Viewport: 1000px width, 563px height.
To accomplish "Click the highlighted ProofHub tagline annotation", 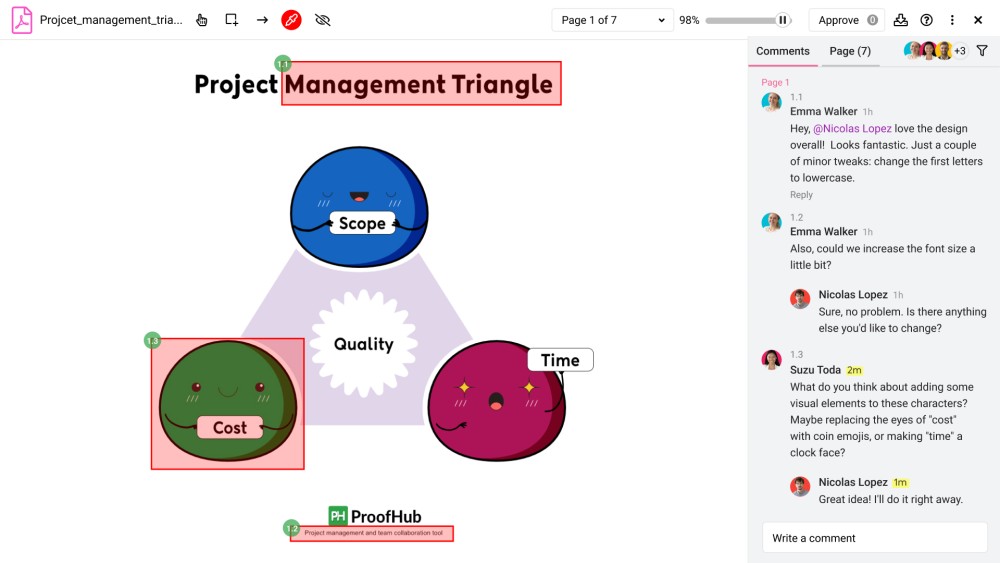I will pyautogui.click(x=372, y=533).
